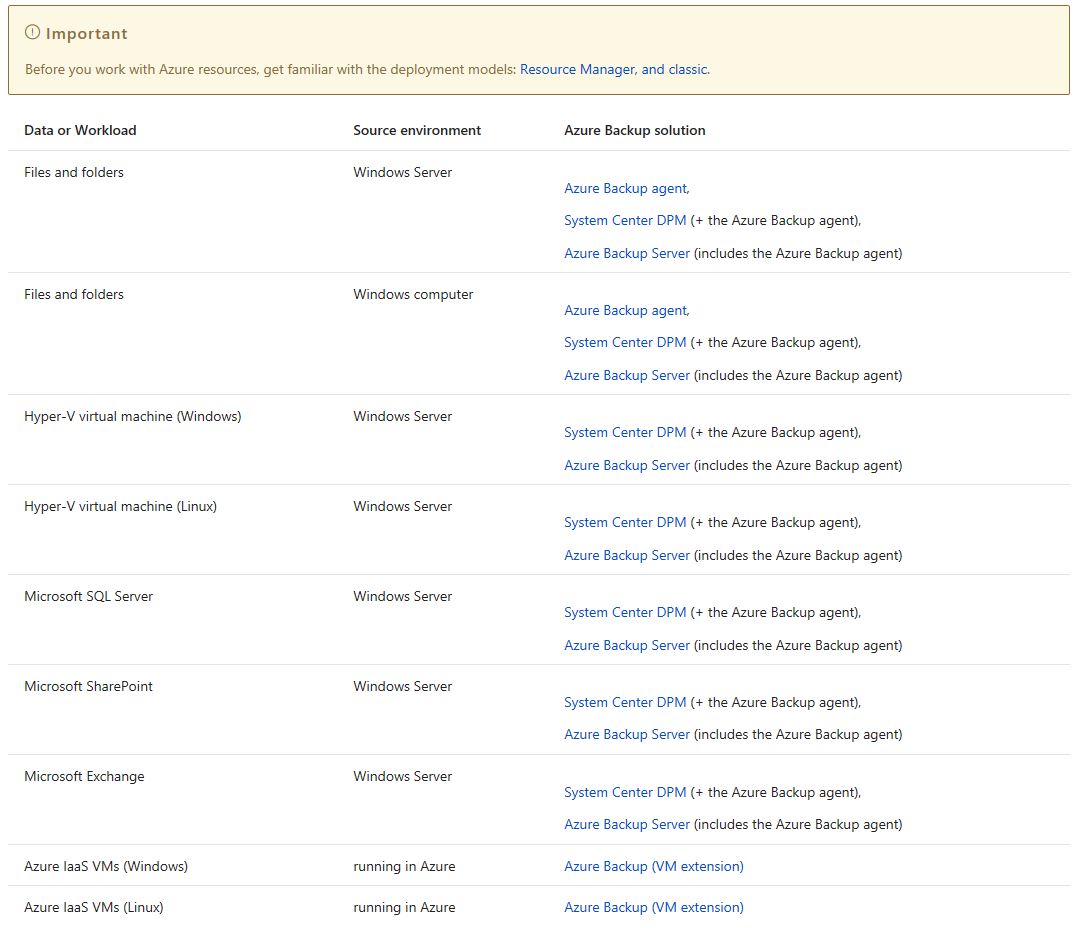Select the Hyper-V virtual machine (Linux) cell

click(x=120, y=506)
